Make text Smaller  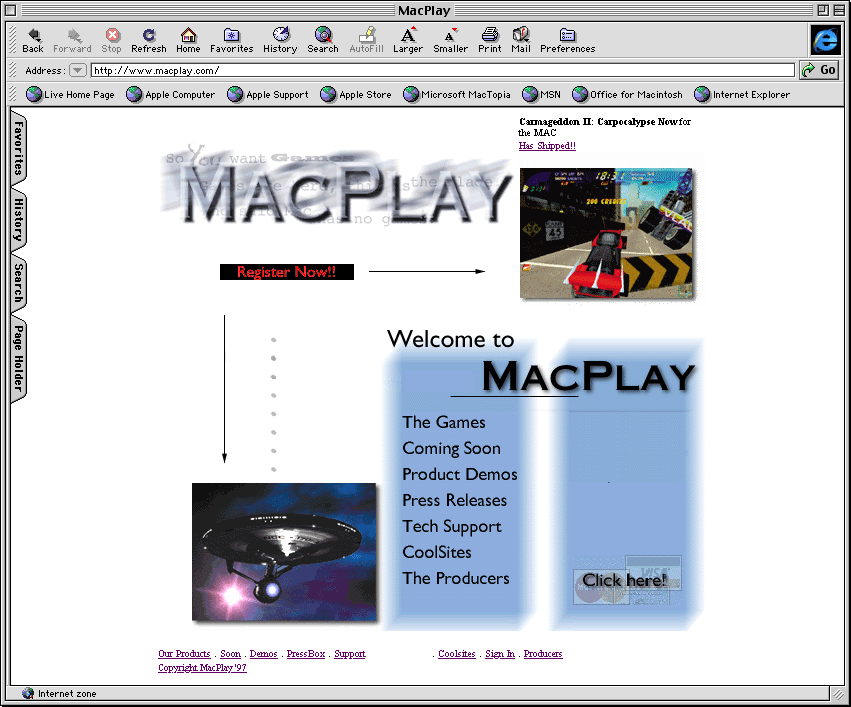click(450, 41)
